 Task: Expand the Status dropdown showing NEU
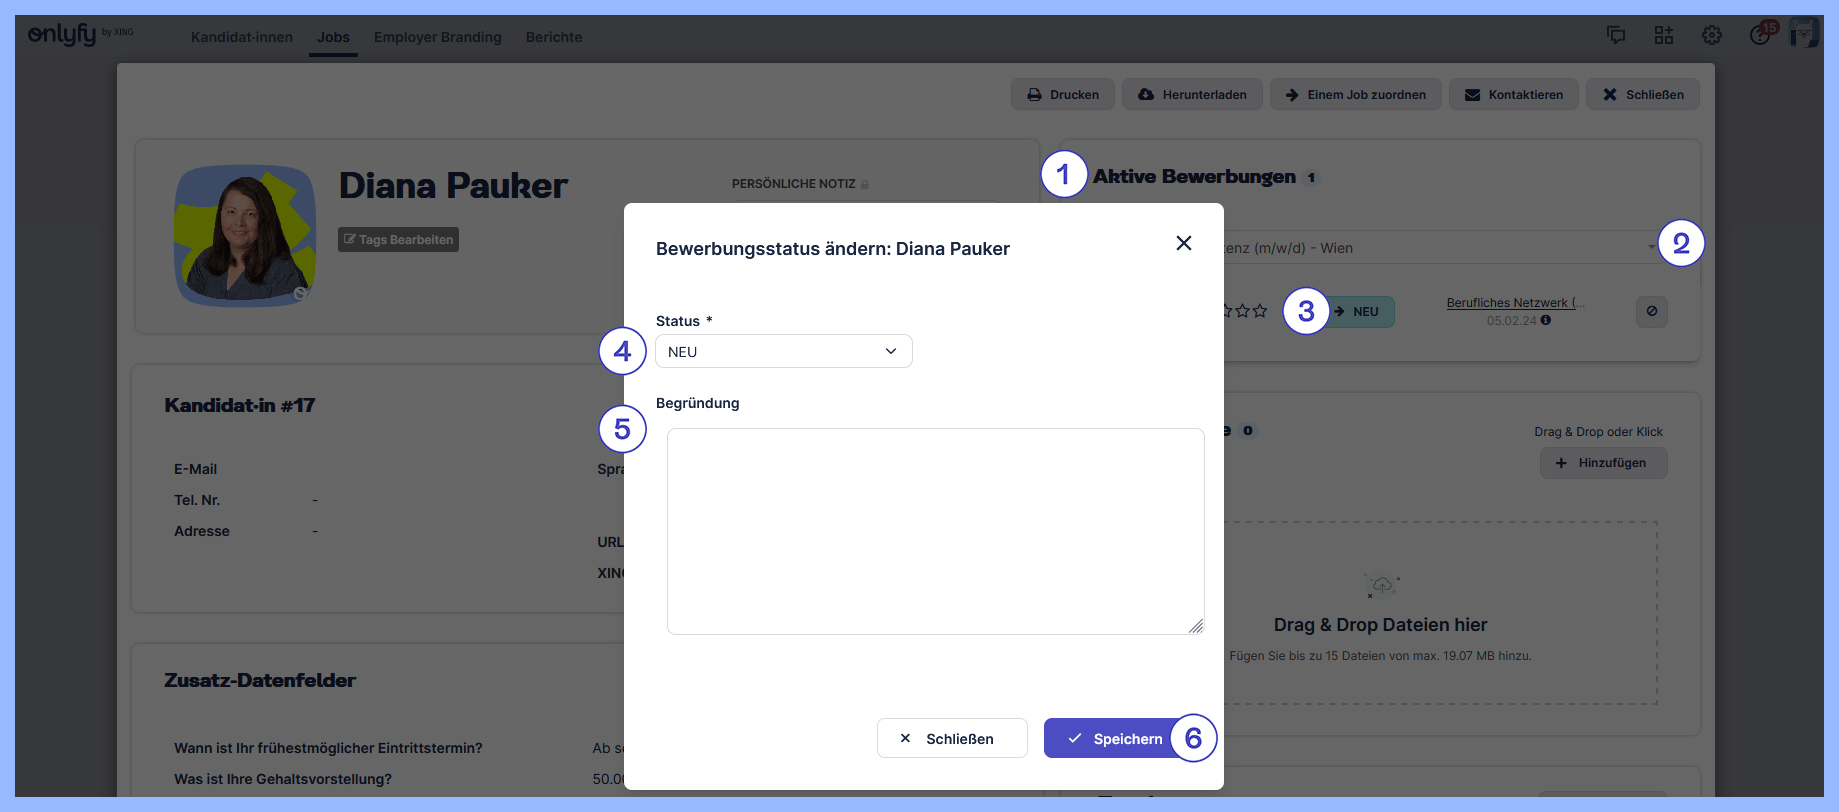click(x=783, y=352)
